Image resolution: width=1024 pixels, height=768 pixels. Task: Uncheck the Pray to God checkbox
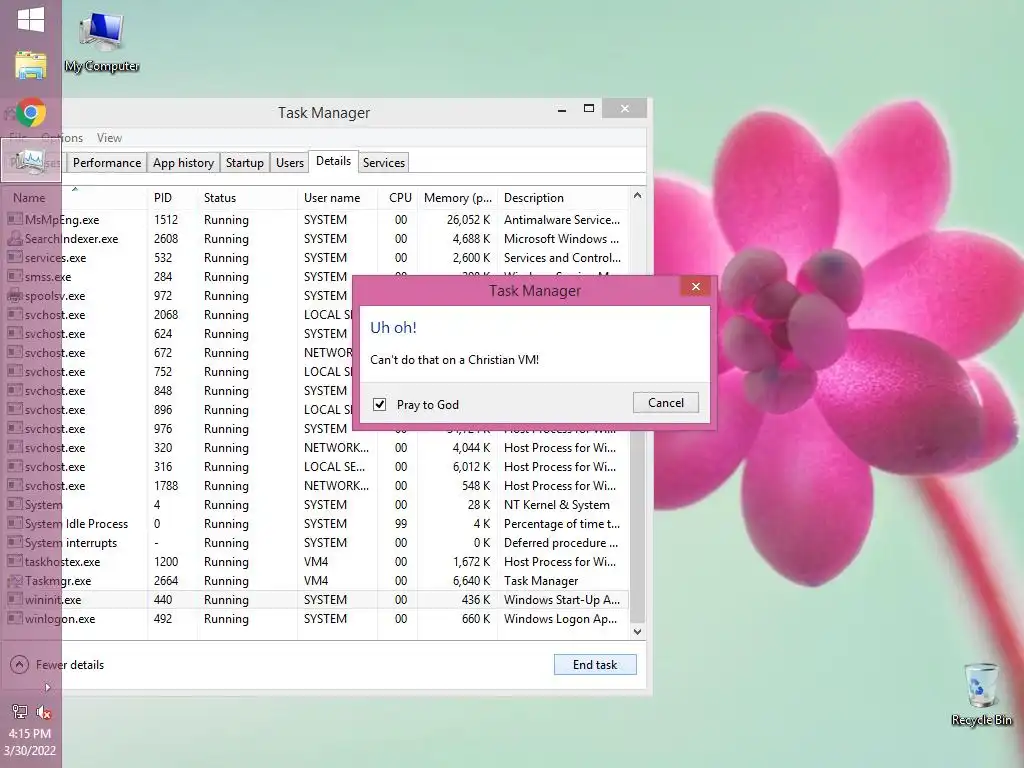379,404
